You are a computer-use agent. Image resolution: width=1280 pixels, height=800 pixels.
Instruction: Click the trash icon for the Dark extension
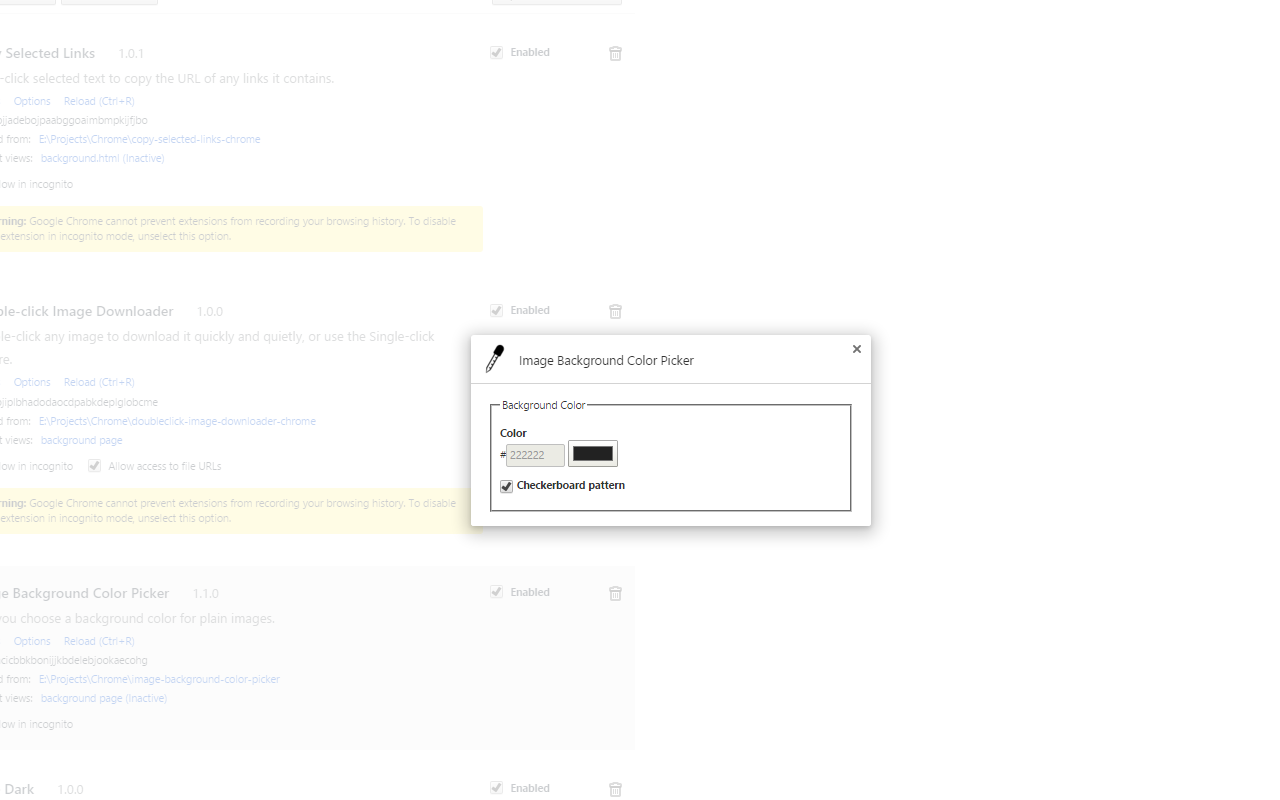[615, 789]
